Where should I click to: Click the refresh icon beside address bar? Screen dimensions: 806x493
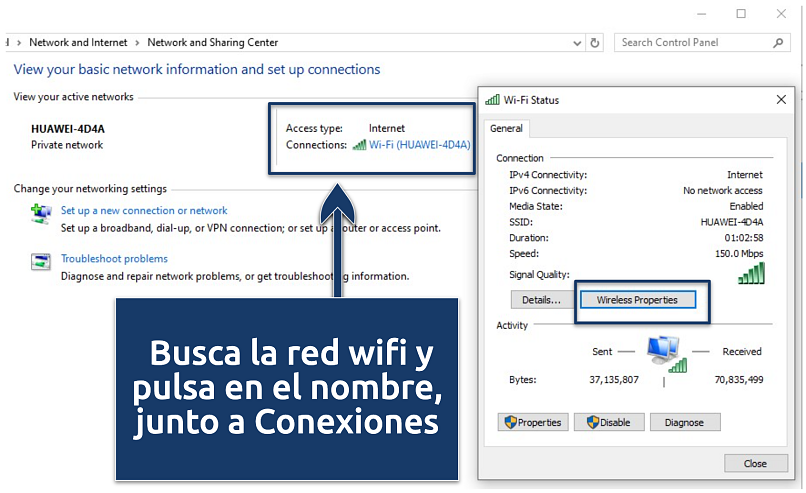595,43
